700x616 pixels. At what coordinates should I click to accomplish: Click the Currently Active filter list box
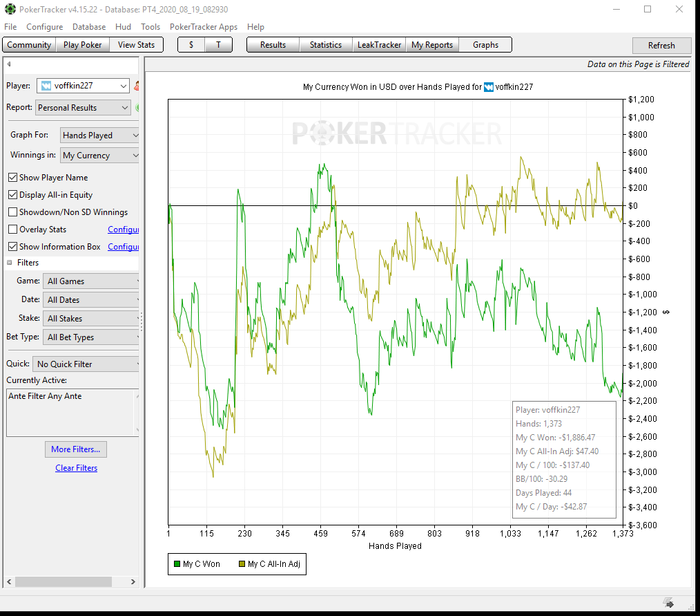pyautogui.click(x=73, y=412)
